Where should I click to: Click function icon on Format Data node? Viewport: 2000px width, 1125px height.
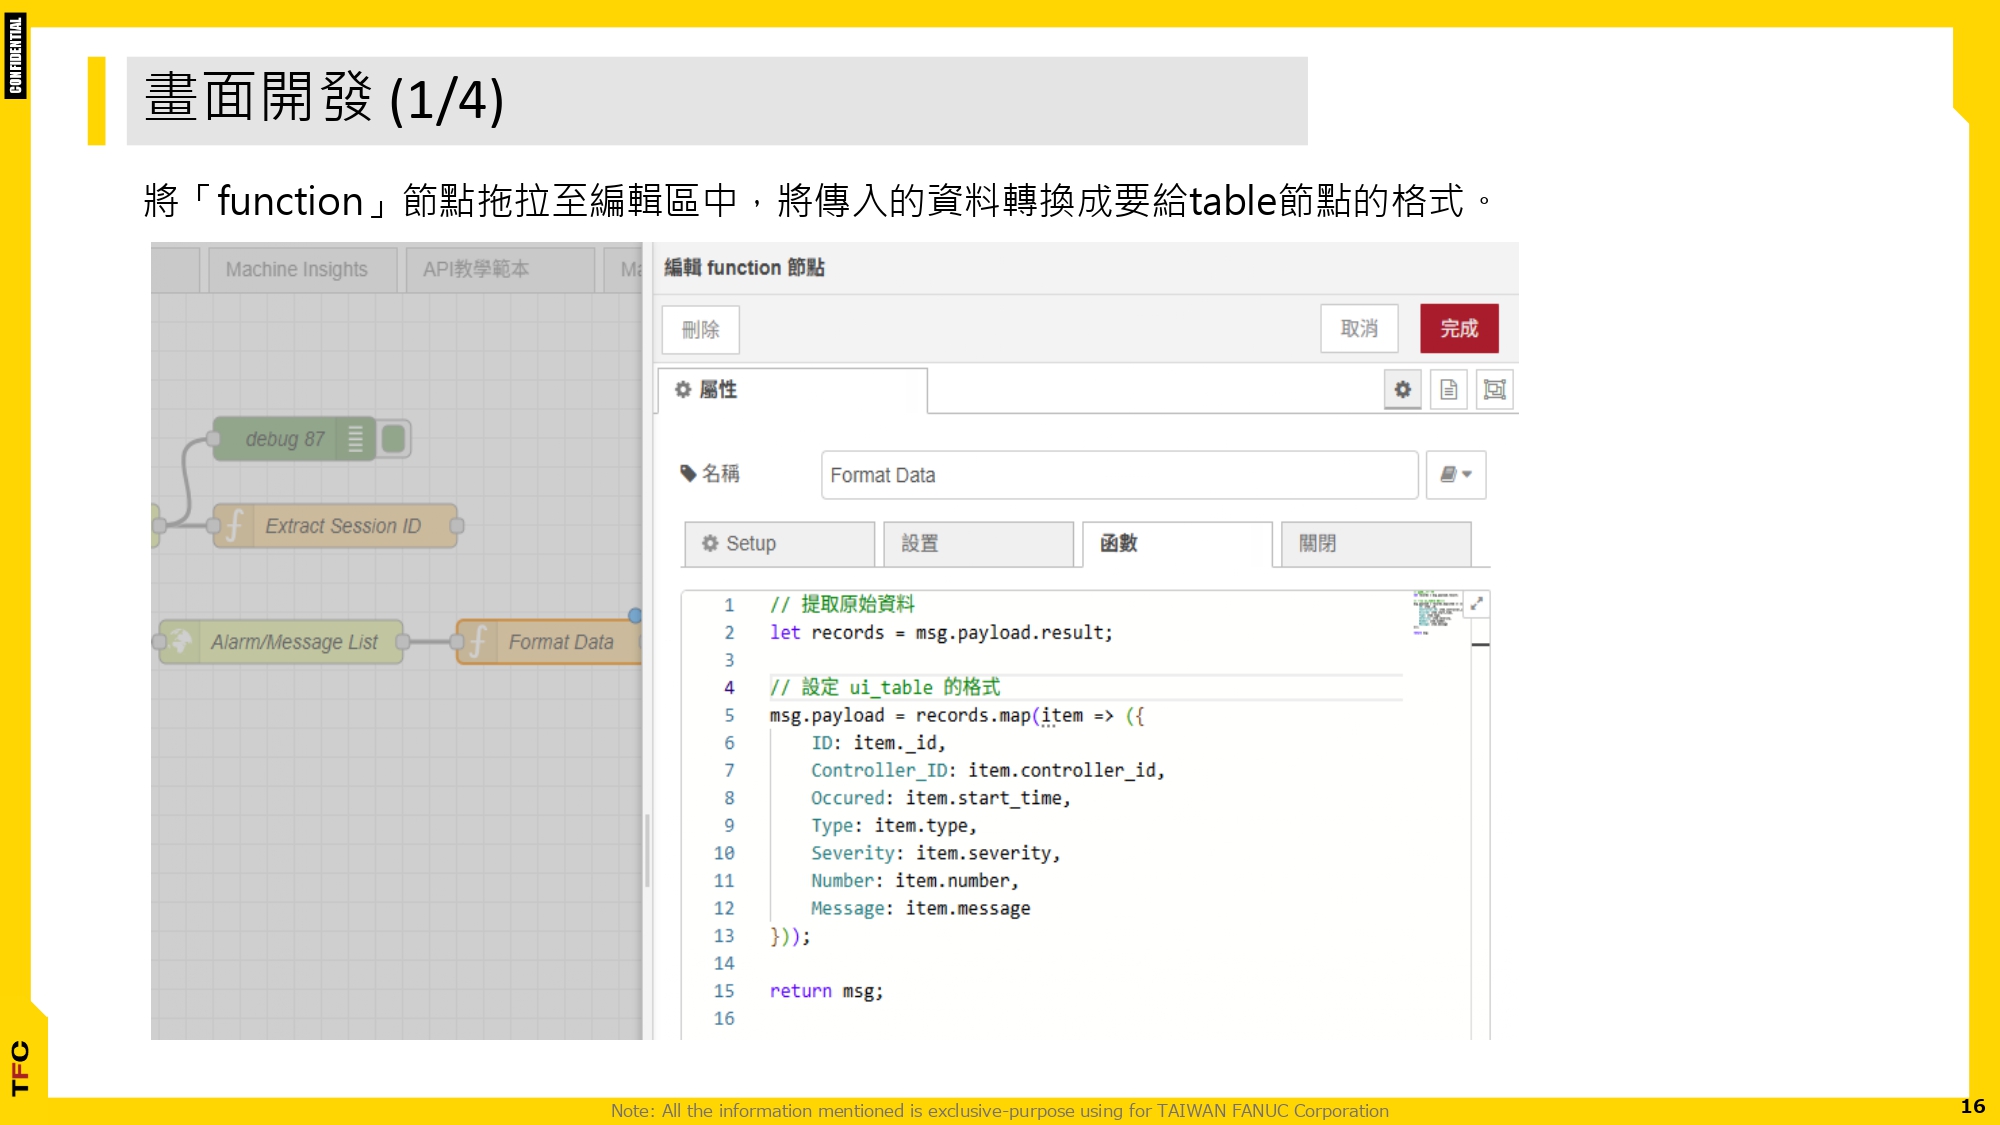[x=478, y=642]
